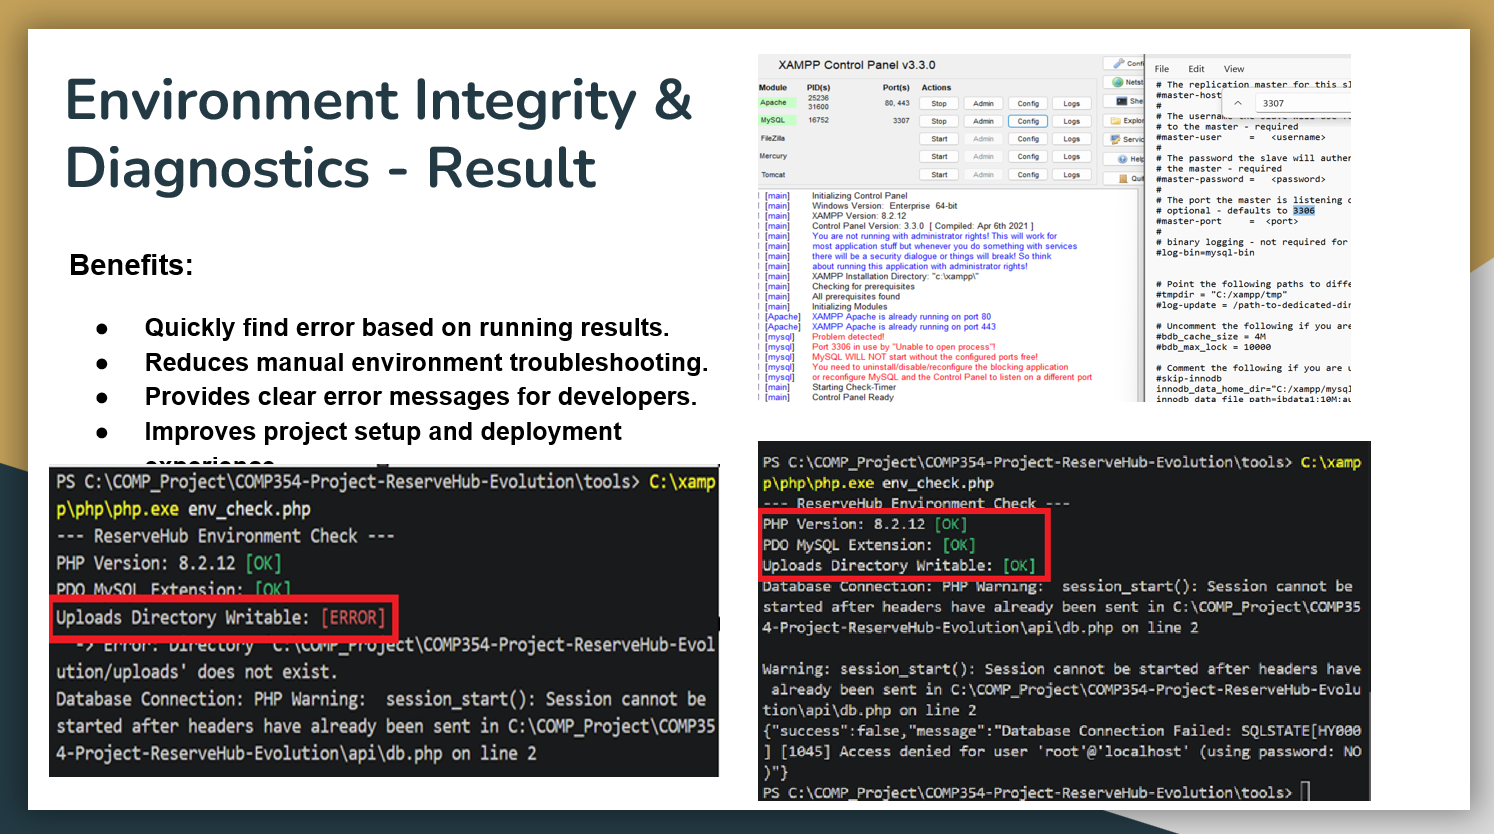The width and height of the screenshot is (1494, 834).
Task: Open the highlighted MySQL Config button
Action: click(x=1028, y=121)
